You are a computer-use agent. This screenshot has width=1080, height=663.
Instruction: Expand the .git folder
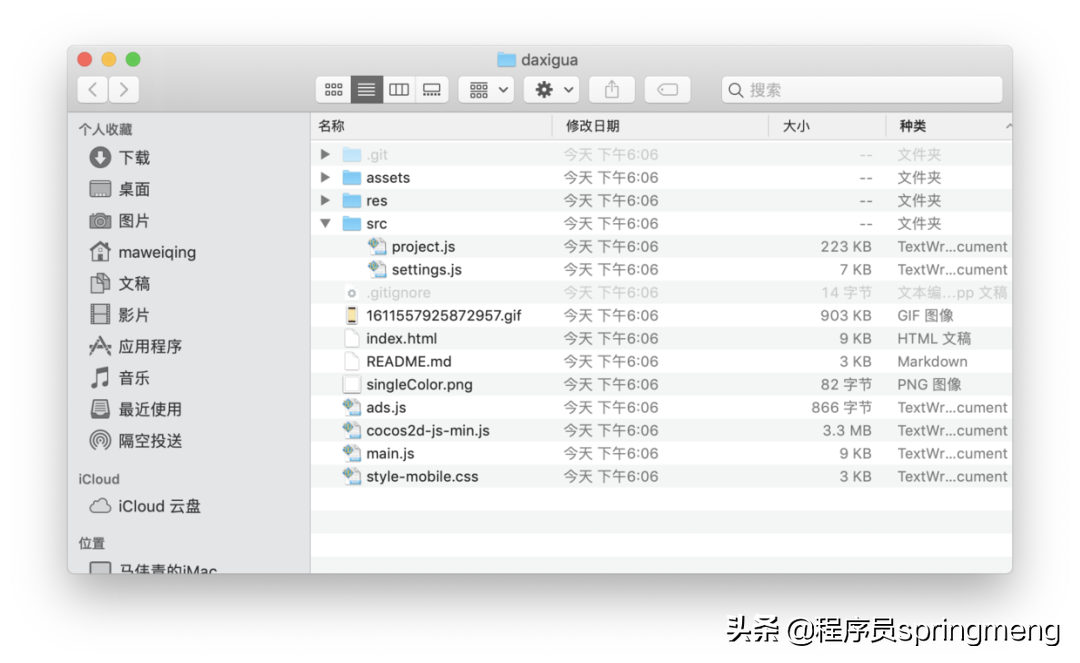325,154
